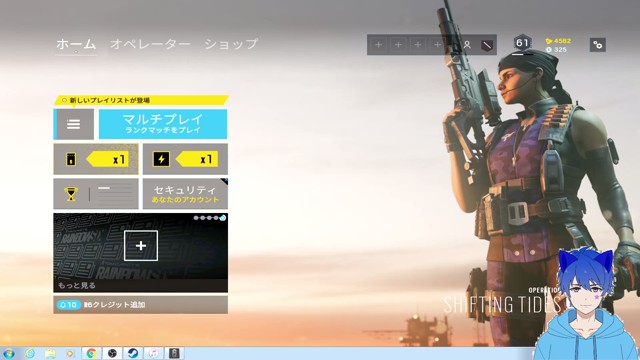Open the playlist menu hamburger icon
640x360 pixels.
[x=74, y=124]
